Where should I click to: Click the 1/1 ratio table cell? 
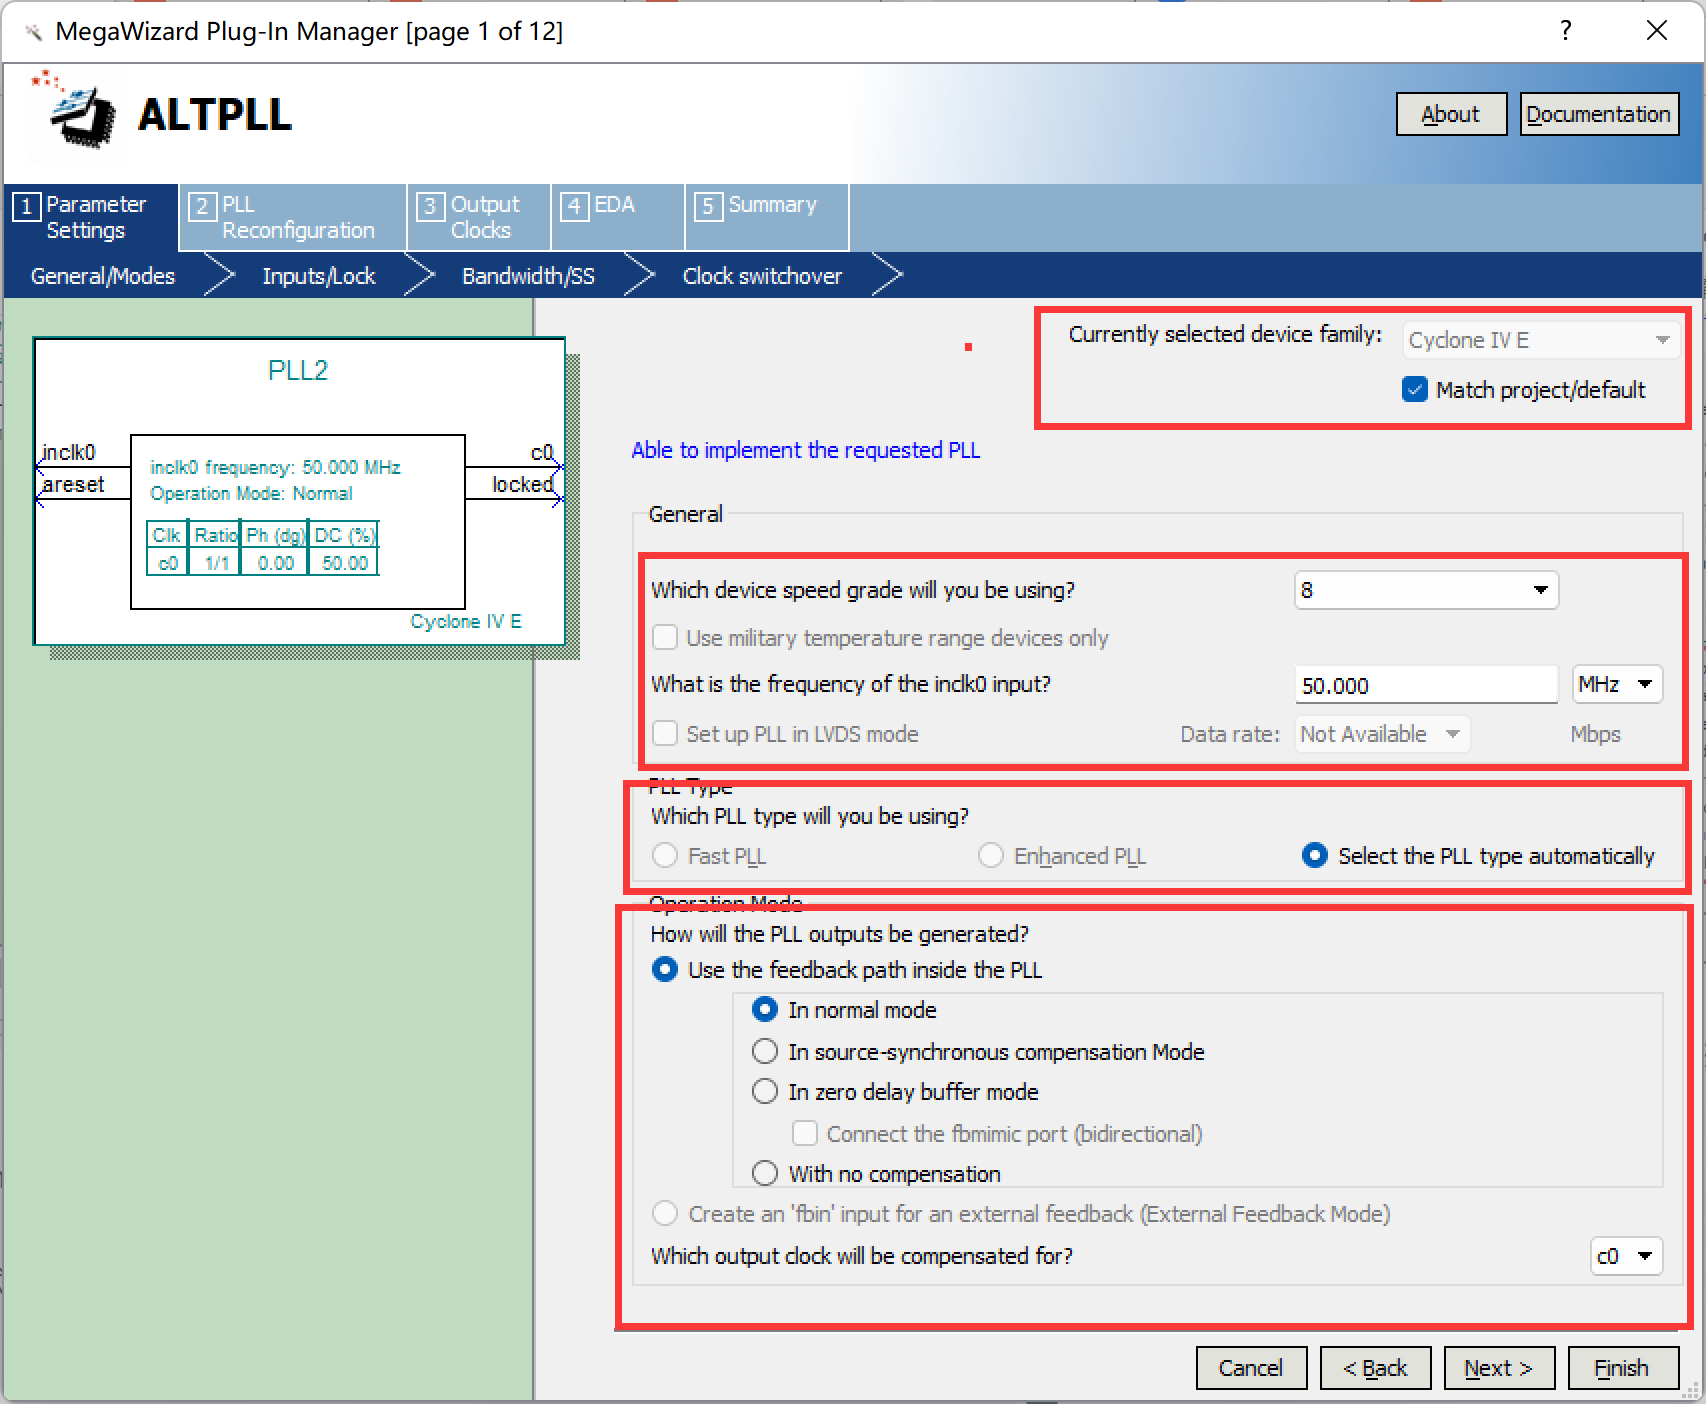point(217,563)
